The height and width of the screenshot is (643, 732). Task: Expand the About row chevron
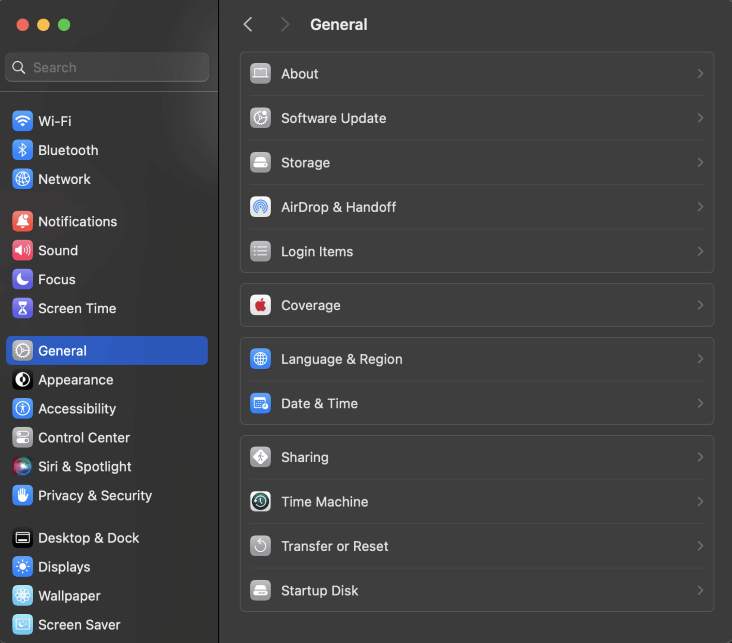[700, 74]
